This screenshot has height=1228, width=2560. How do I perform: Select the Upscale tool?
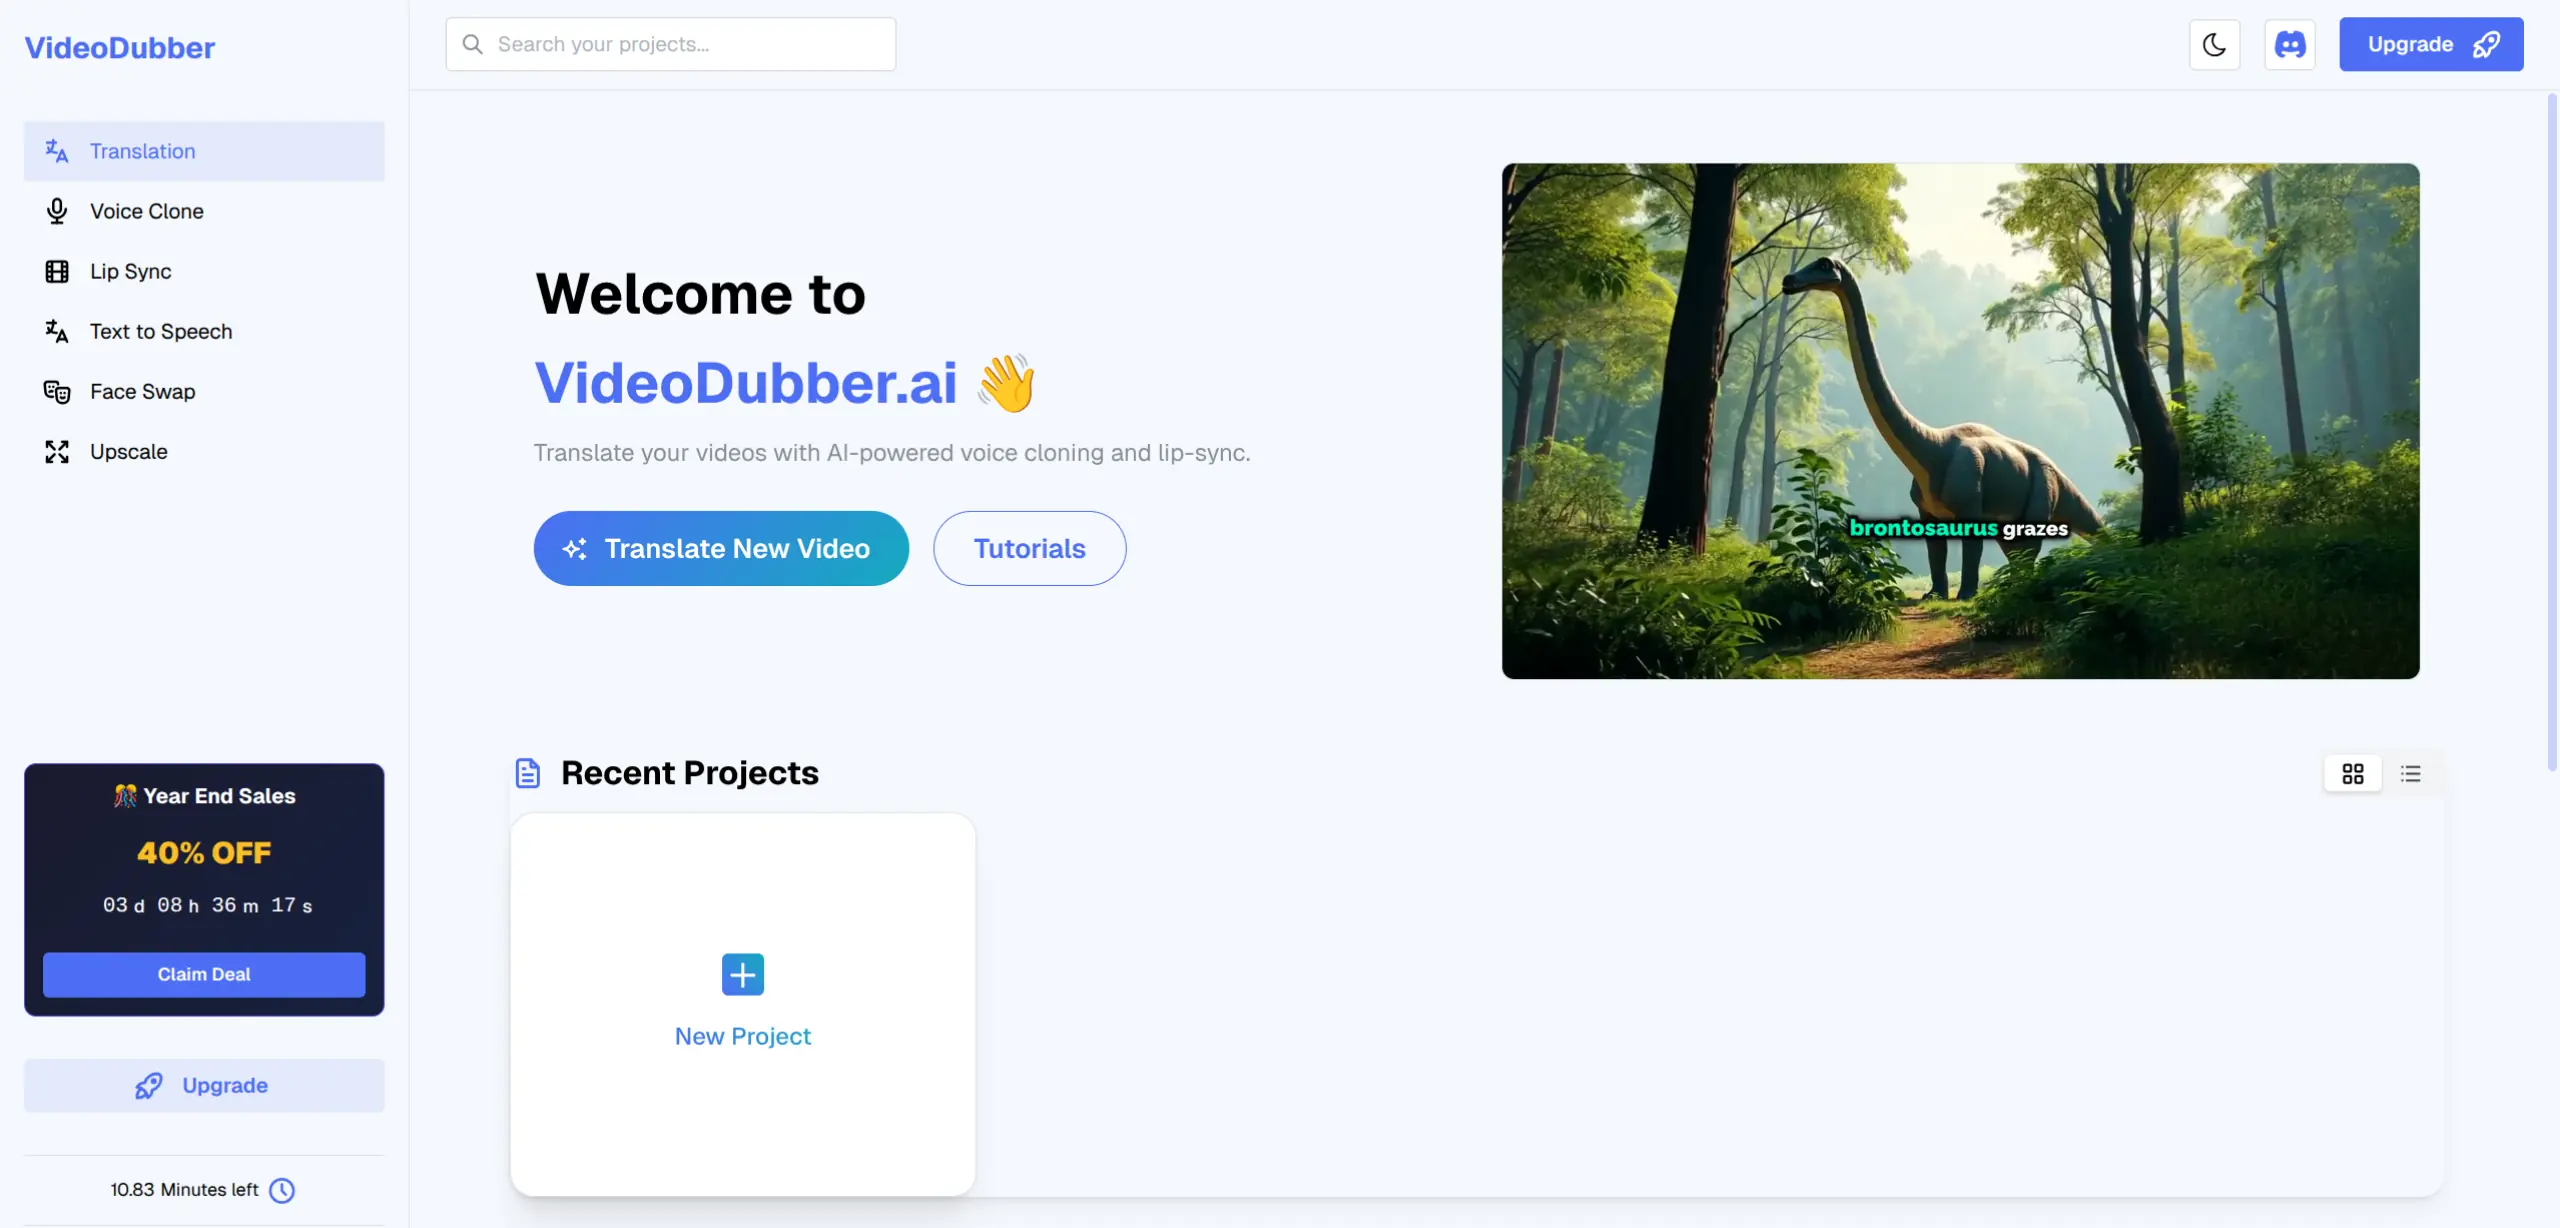point(128,451)
